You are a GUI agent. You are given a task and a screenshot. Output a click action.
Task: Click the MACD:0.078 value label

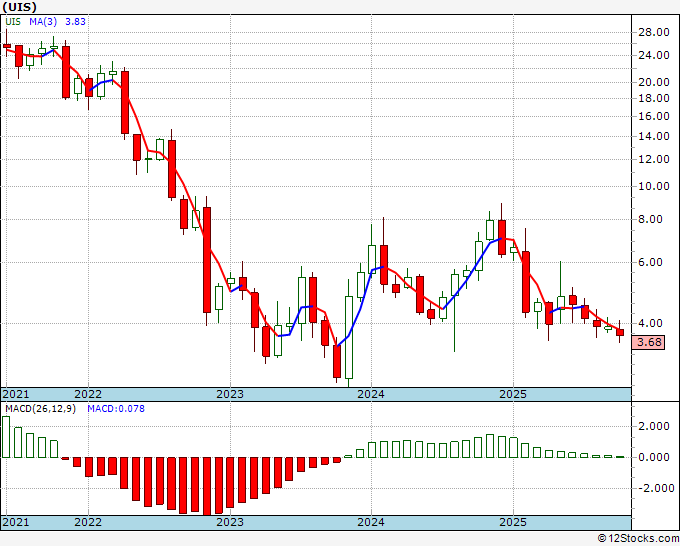tap(116, 409)
